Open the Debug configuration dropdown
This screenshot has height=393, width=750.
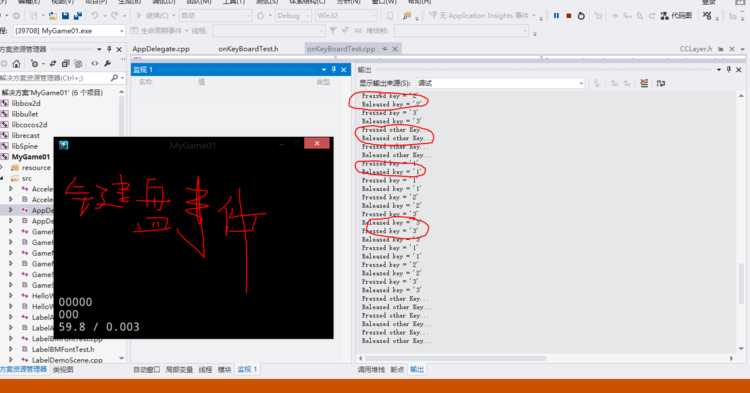click(293, 16)
